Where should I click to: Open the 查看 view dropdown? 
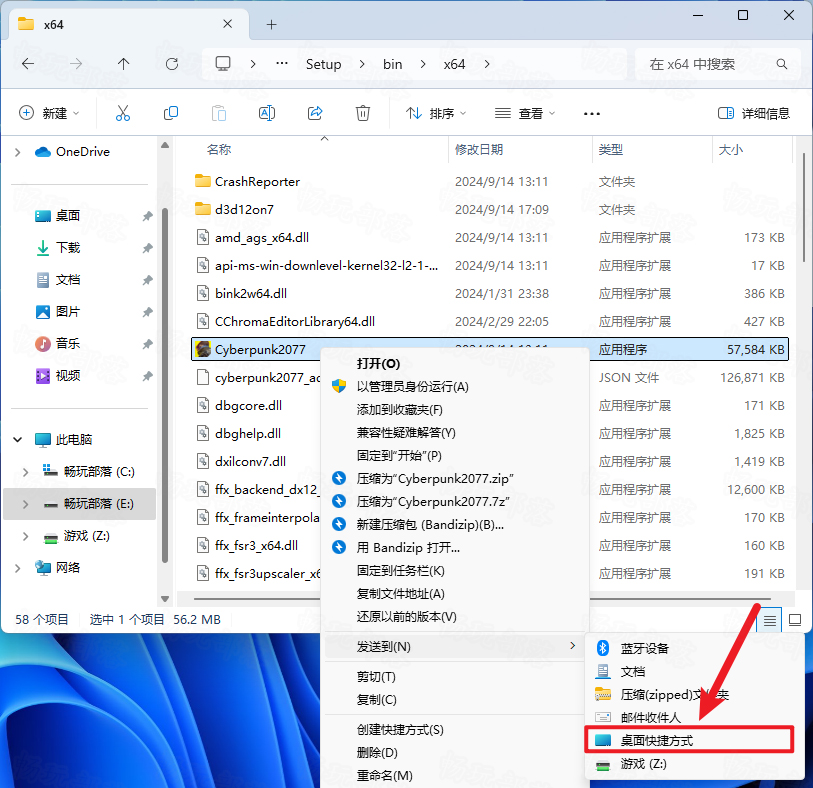click(x=525, y=113)
